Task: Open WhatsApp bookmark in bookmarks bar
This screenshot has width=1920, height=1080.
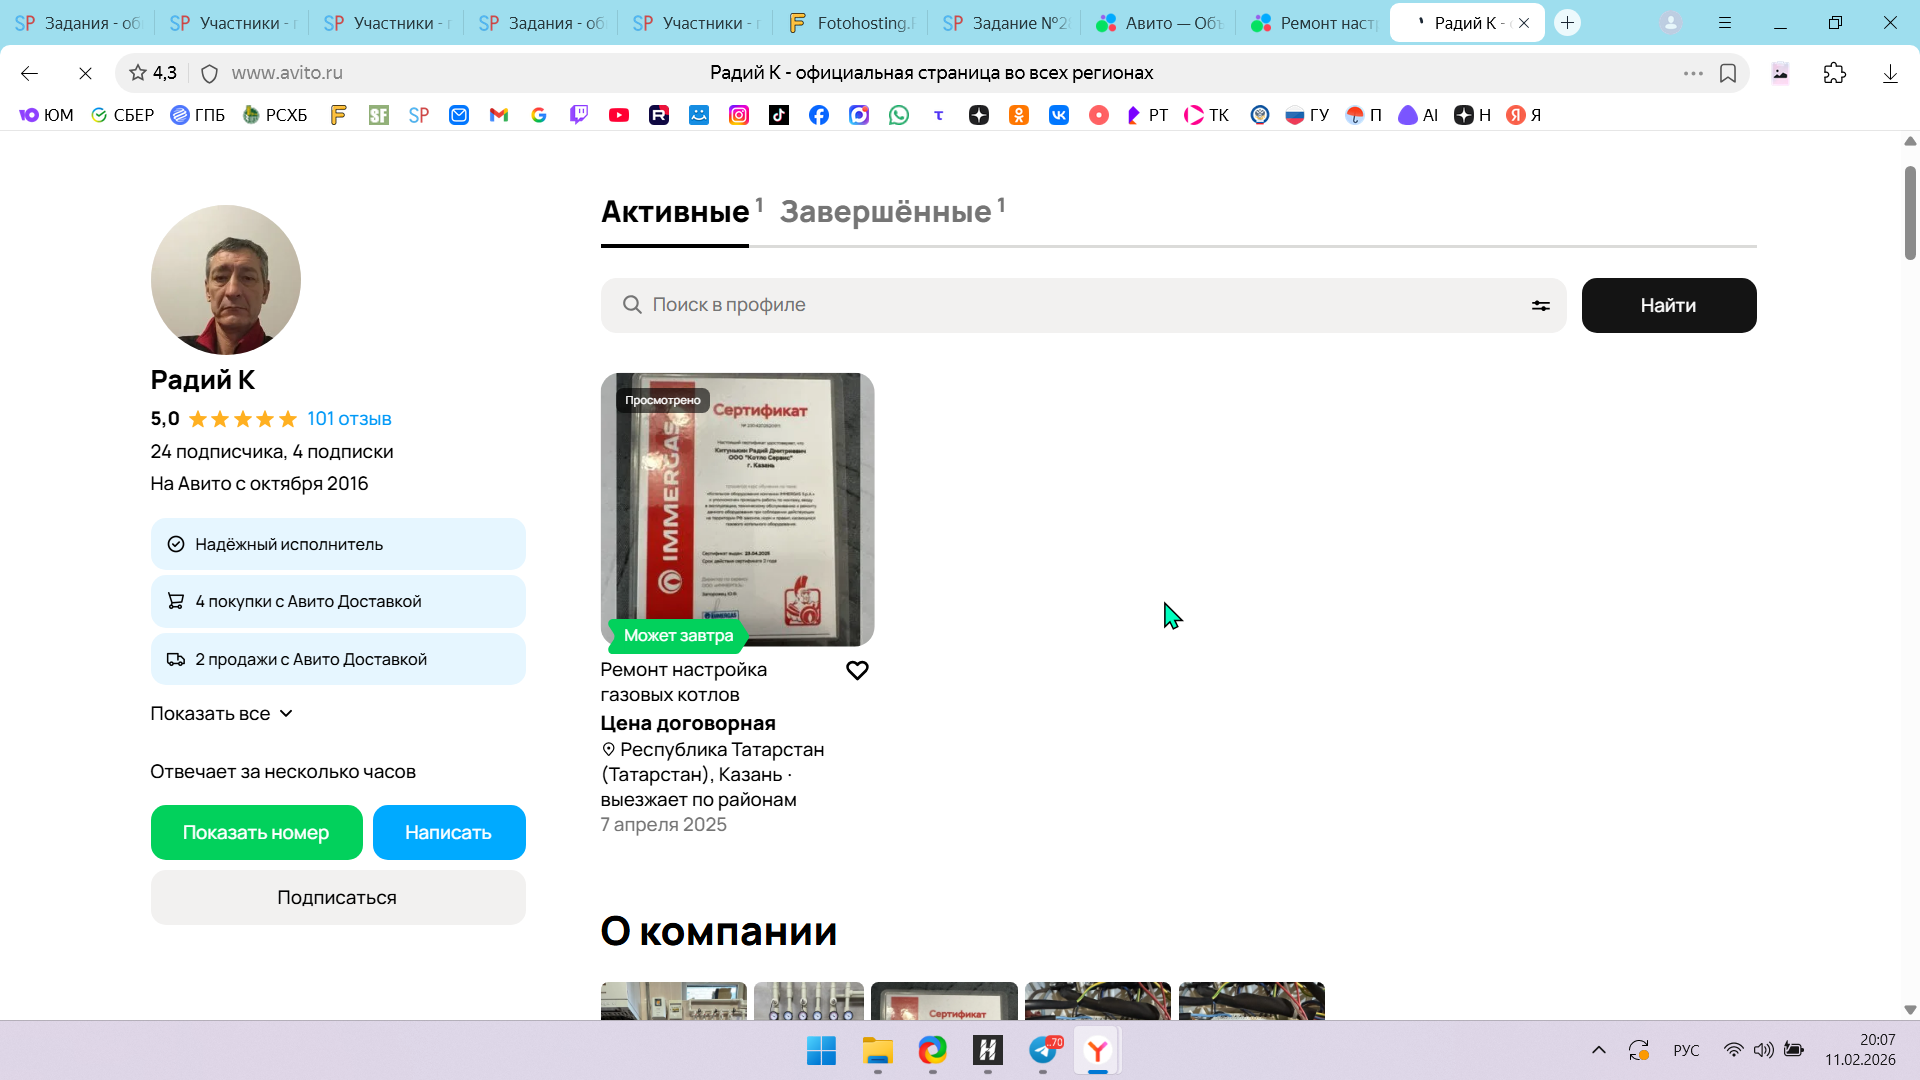Action: click(x=899, y=115)
